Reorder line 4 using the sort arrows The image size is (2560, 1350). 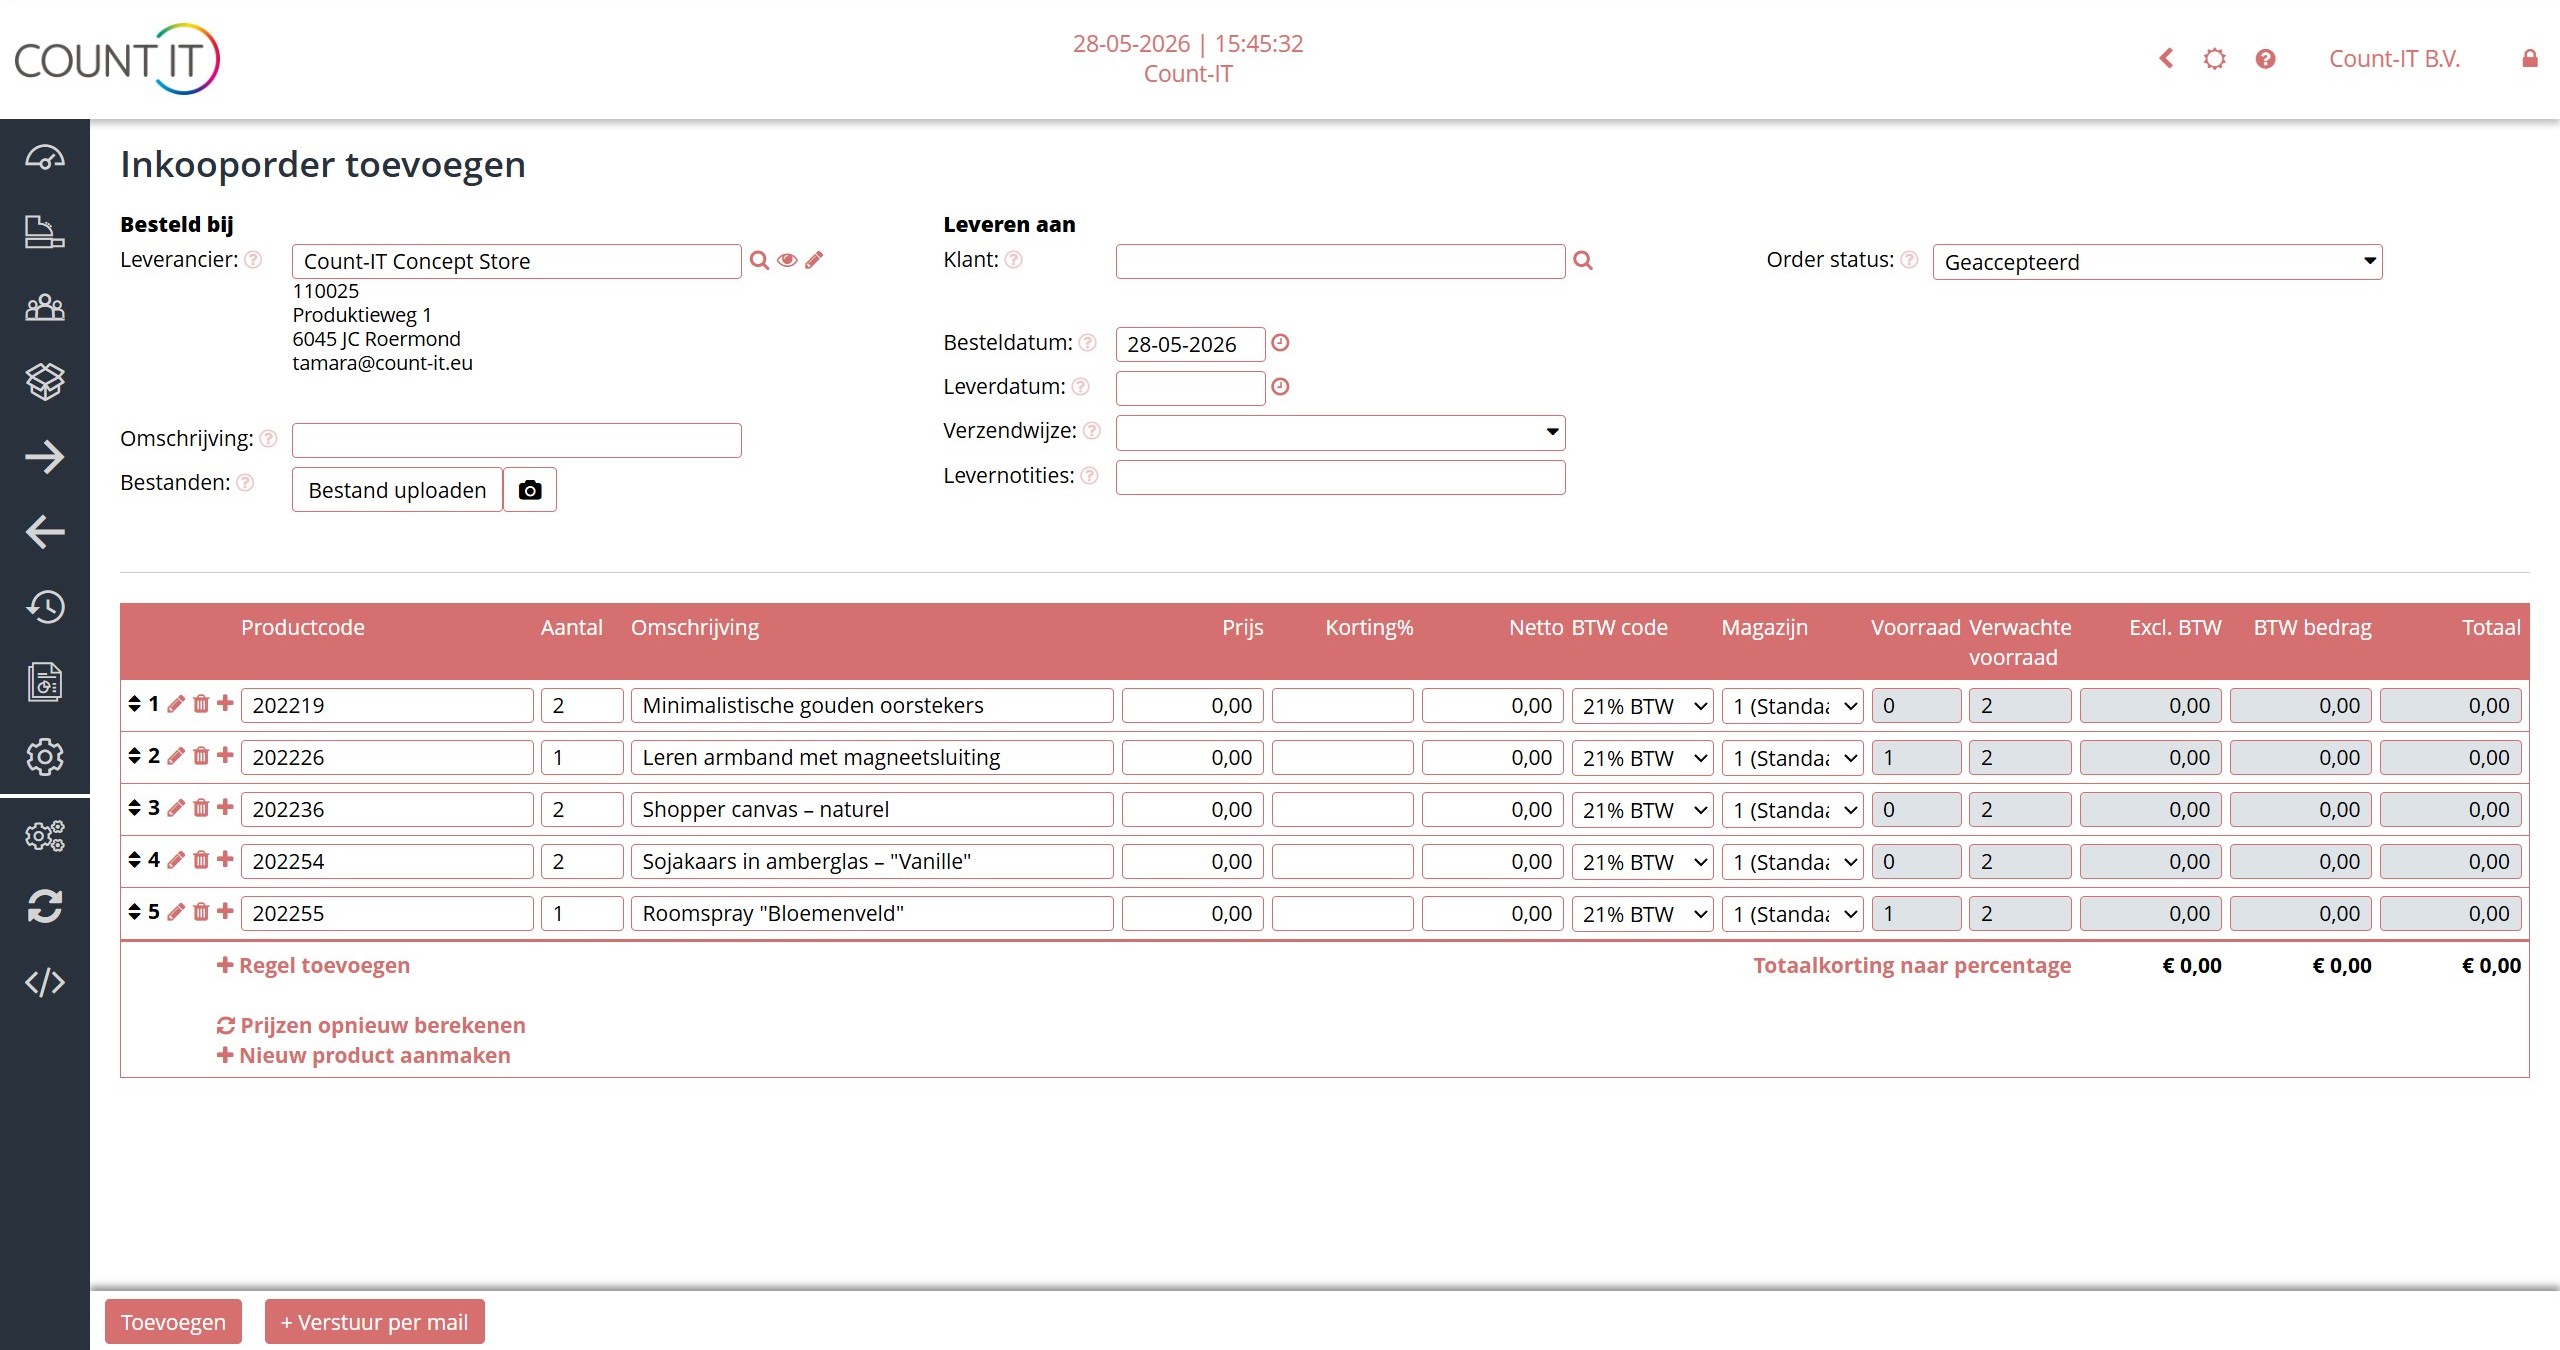pos(134,860)
